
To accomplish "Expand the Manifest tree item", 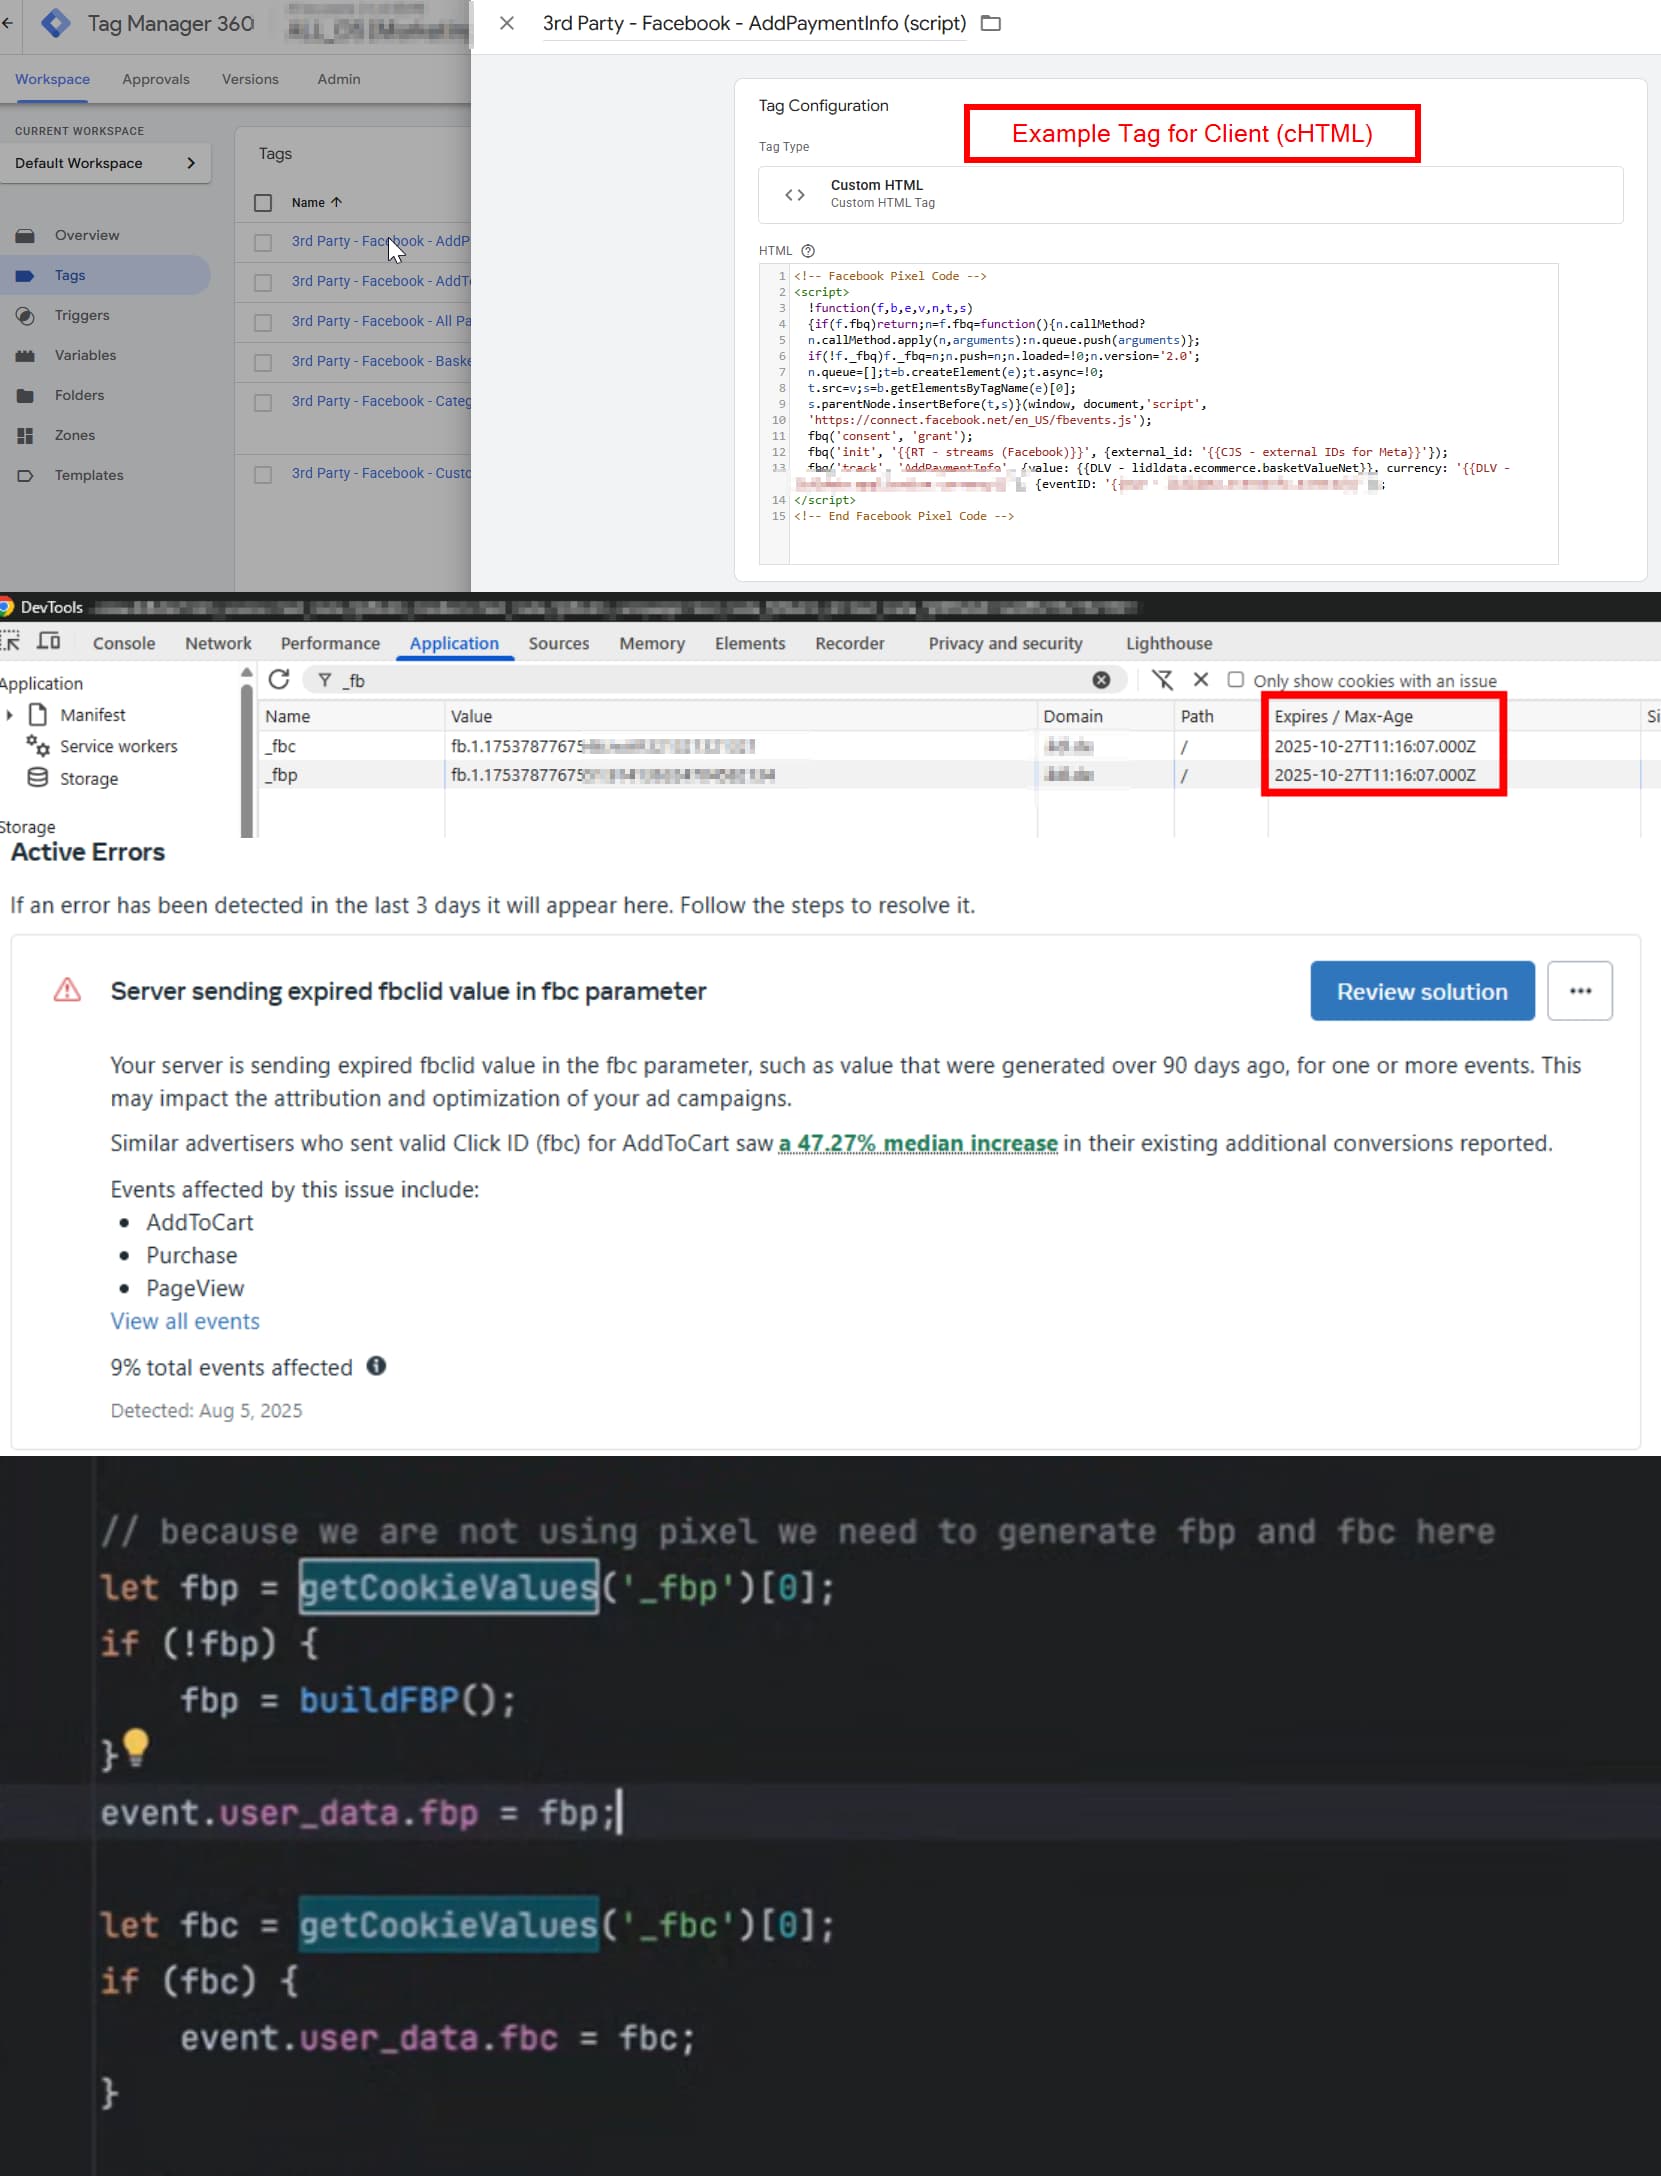I will [x=10, y=715].
